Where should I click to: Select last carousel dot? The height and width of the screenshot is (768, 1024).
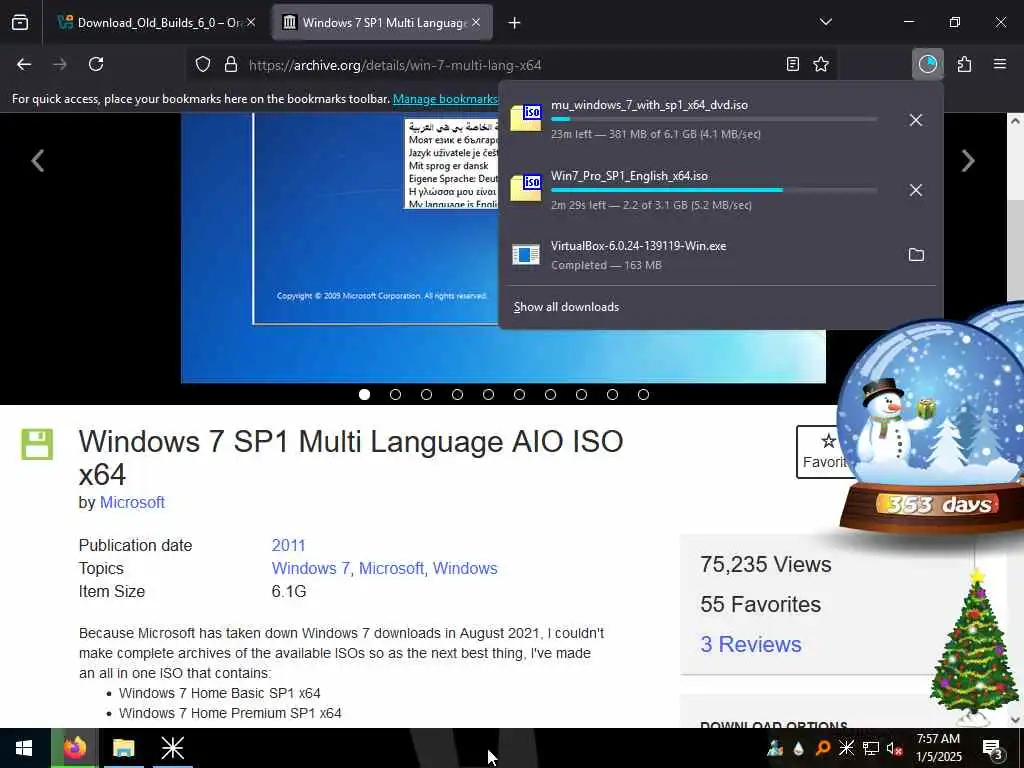(643, 394)
